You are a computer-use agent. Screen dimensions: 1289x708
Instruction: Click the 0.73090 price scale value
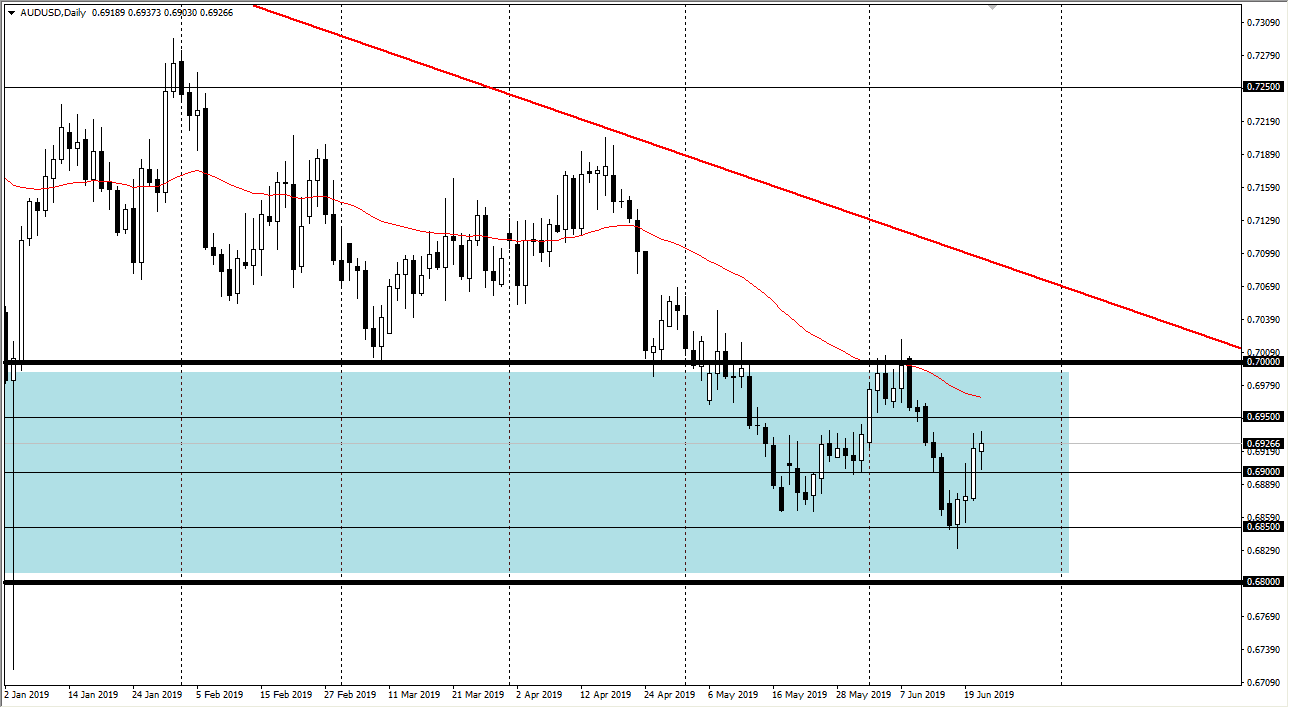[x=1266, y=22]
